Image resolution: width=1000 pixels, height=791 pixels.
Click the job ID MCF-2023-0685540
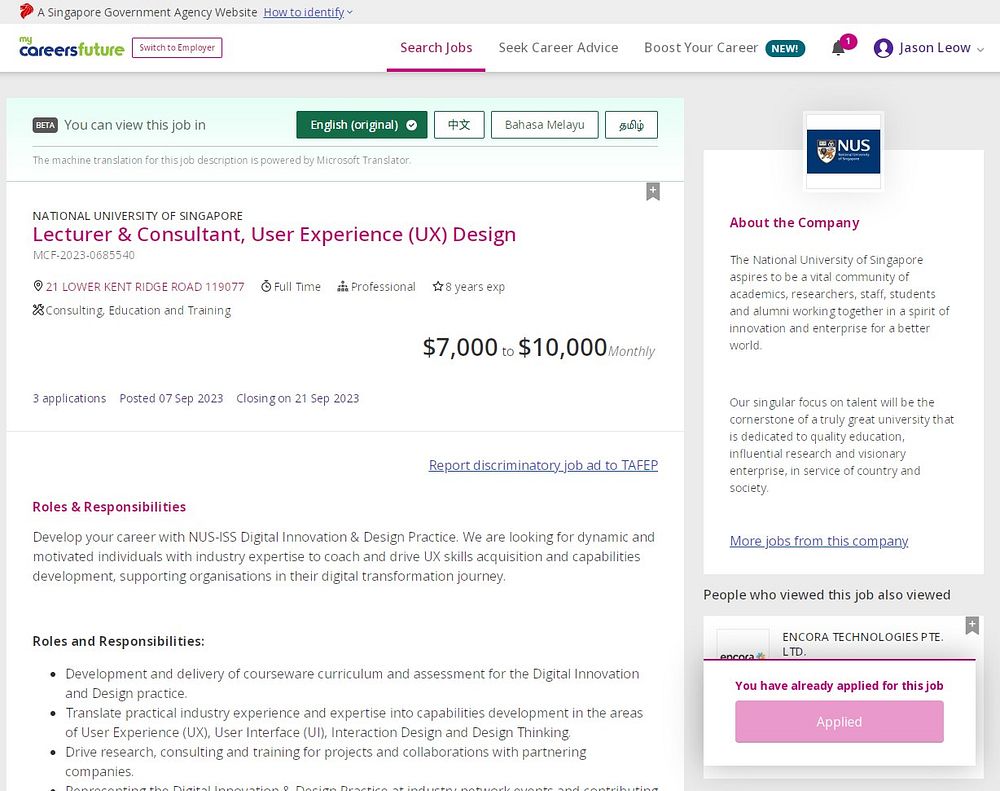coord(84,255)
